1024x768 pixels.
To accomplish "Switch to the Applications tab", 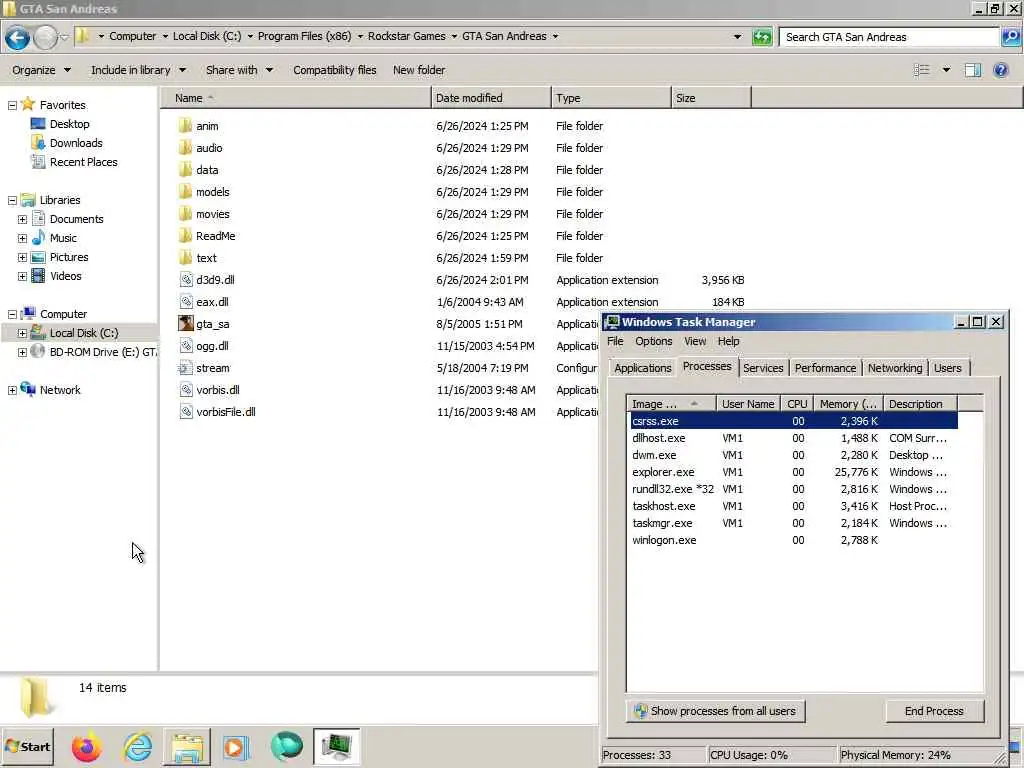I will click(x=643, y=368).
